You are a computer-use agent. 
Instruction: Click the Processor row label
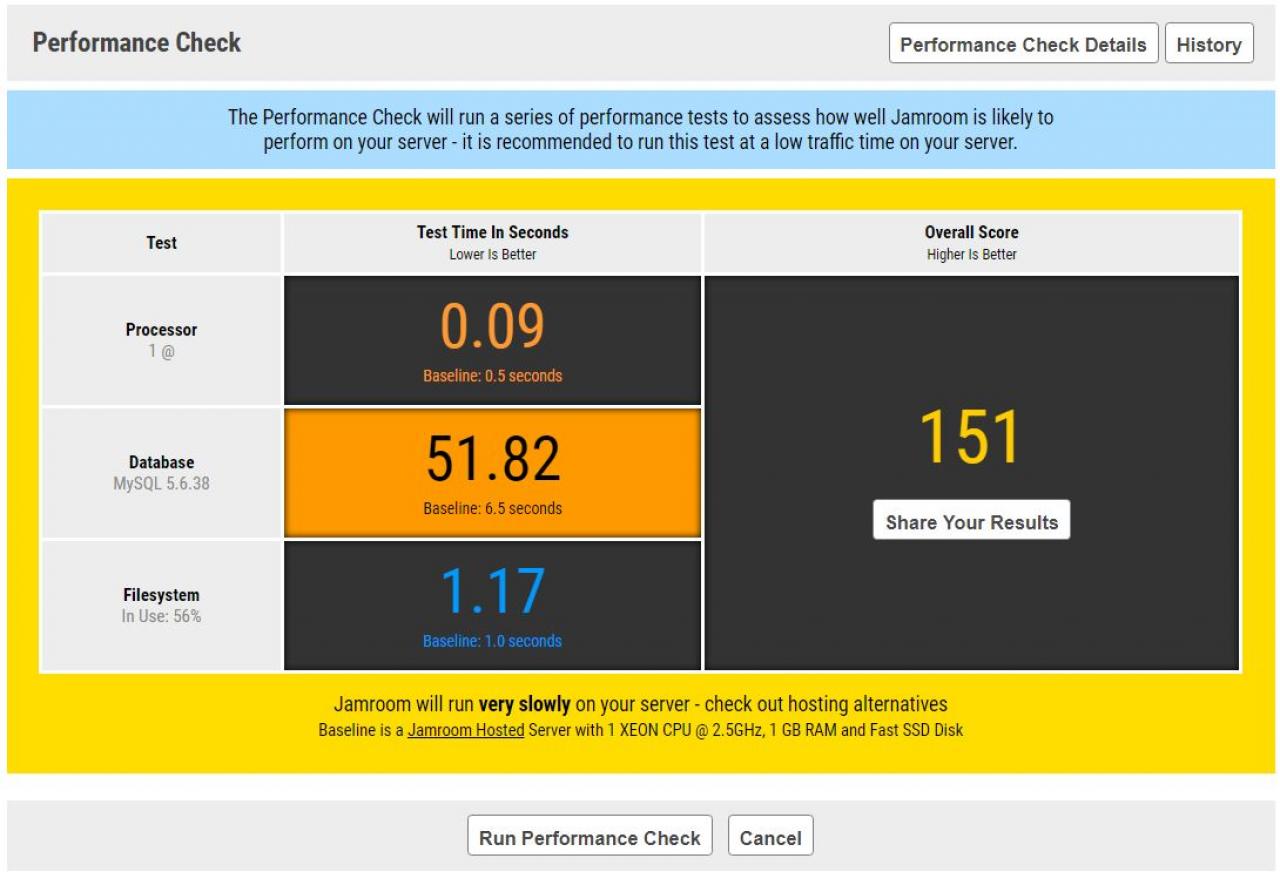(x=161, y=329)
